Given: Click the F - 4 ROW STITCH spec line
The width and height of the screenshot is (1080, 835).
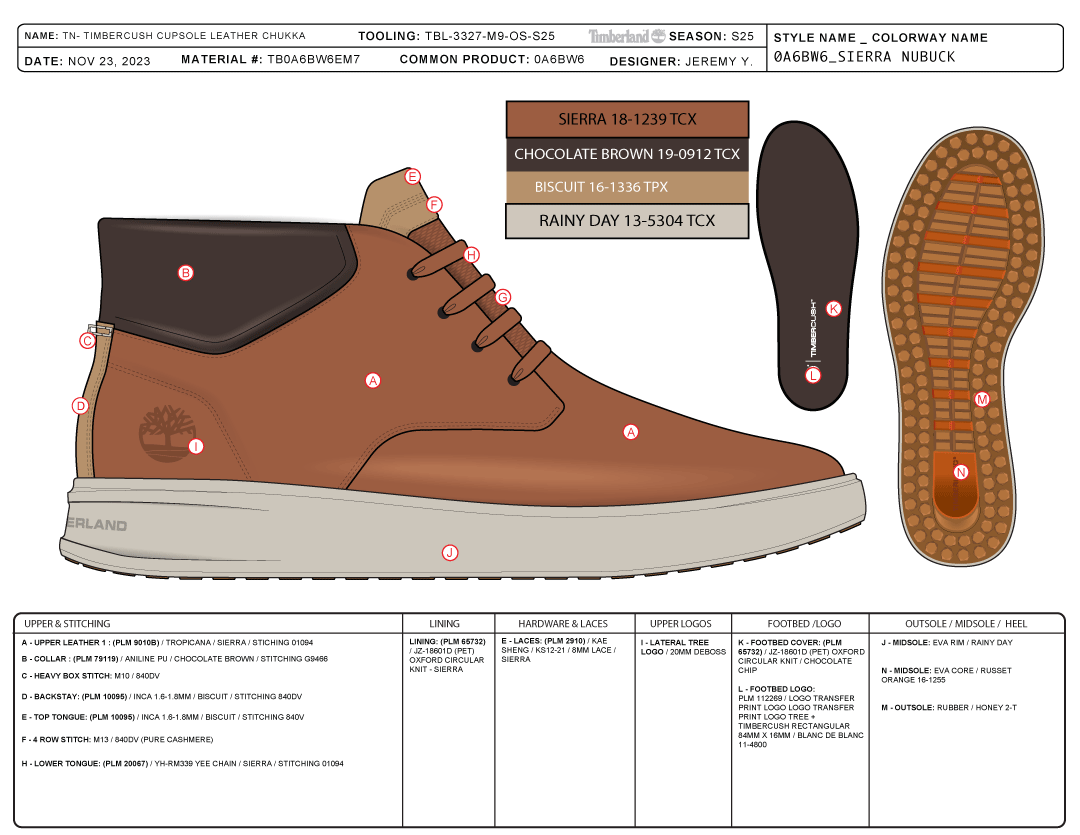Looking at the screenshot, I should pos(117,739).
